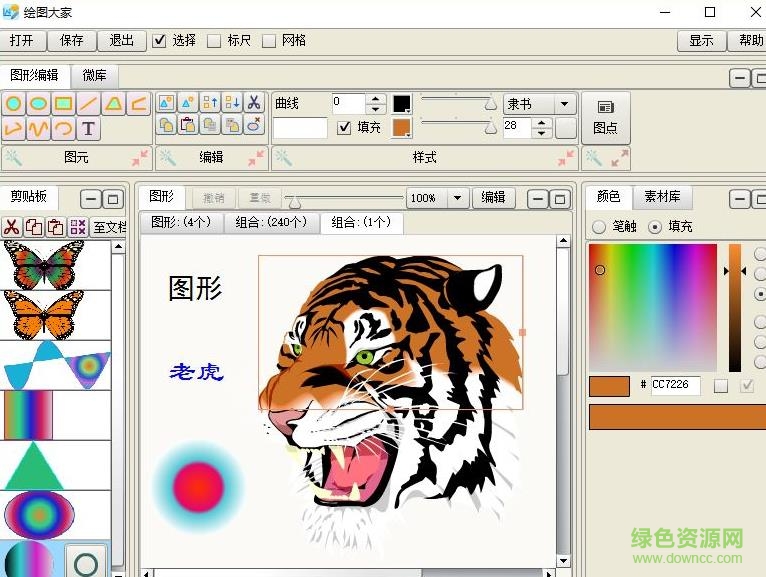The width and height of the screenshot is (766, 577).
Task: Click the 编辑 button above the canvas
Action: coord(493,197)
